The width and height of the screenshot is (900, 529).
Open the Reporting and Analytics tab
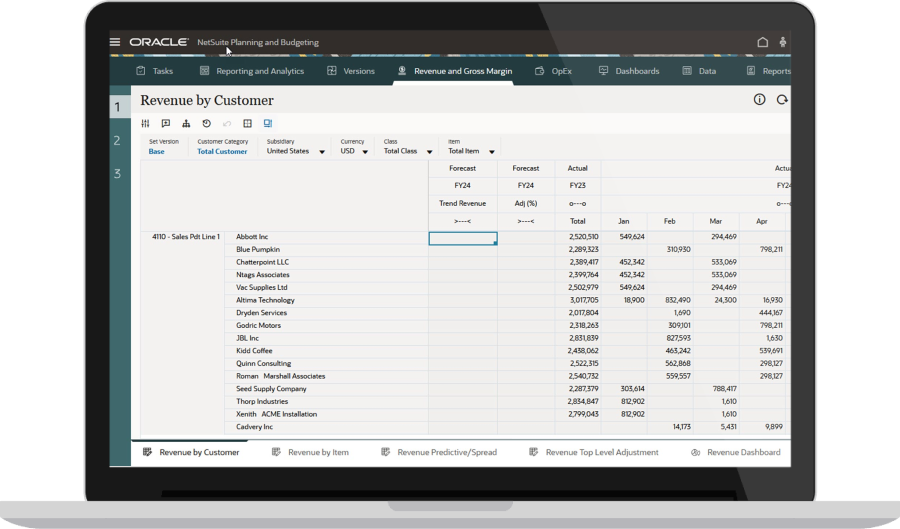click(251, 71)
